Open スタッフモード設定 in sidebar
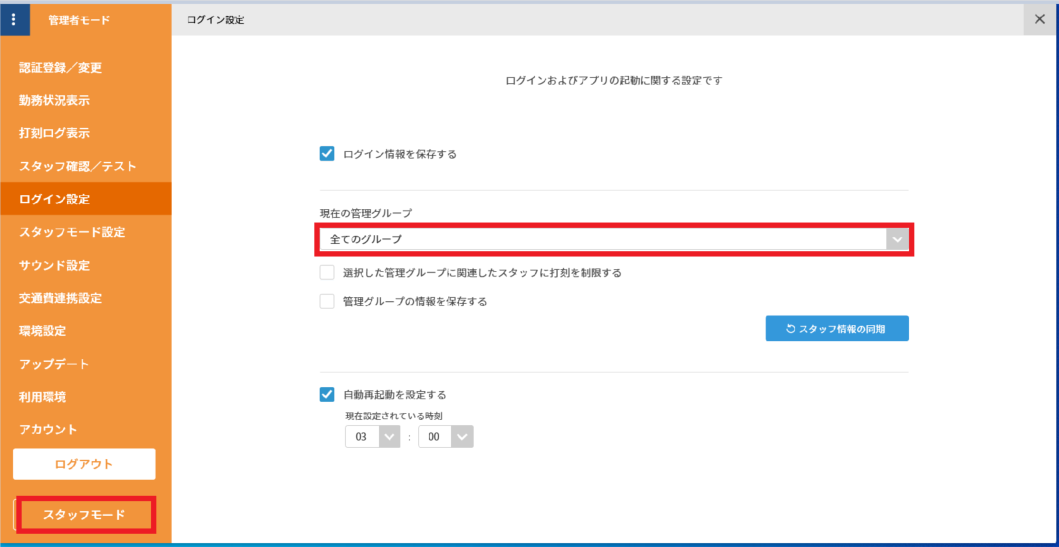The width and height of the screenshot is (1059, 547). 72,232
